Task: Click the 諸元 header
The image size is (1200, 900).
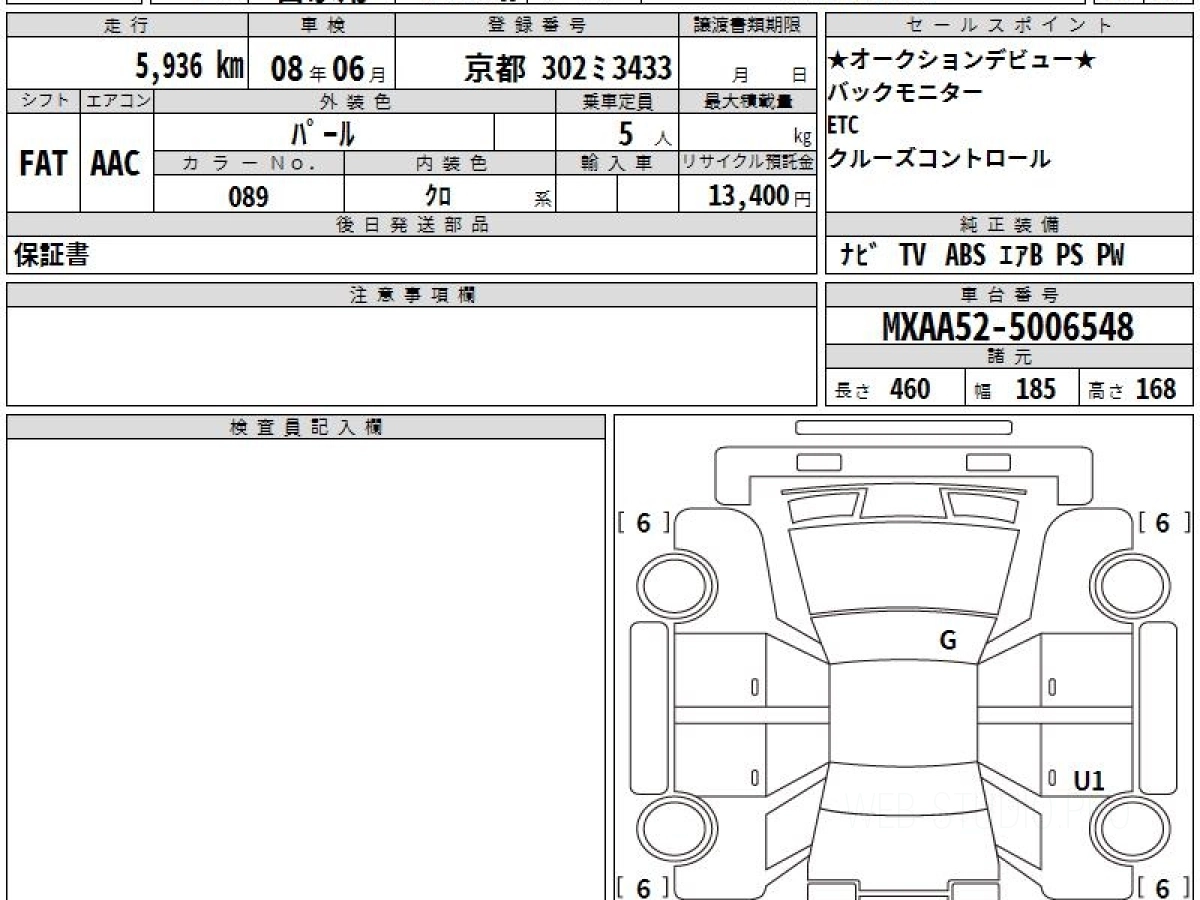Action: (x=1010, y=357)
